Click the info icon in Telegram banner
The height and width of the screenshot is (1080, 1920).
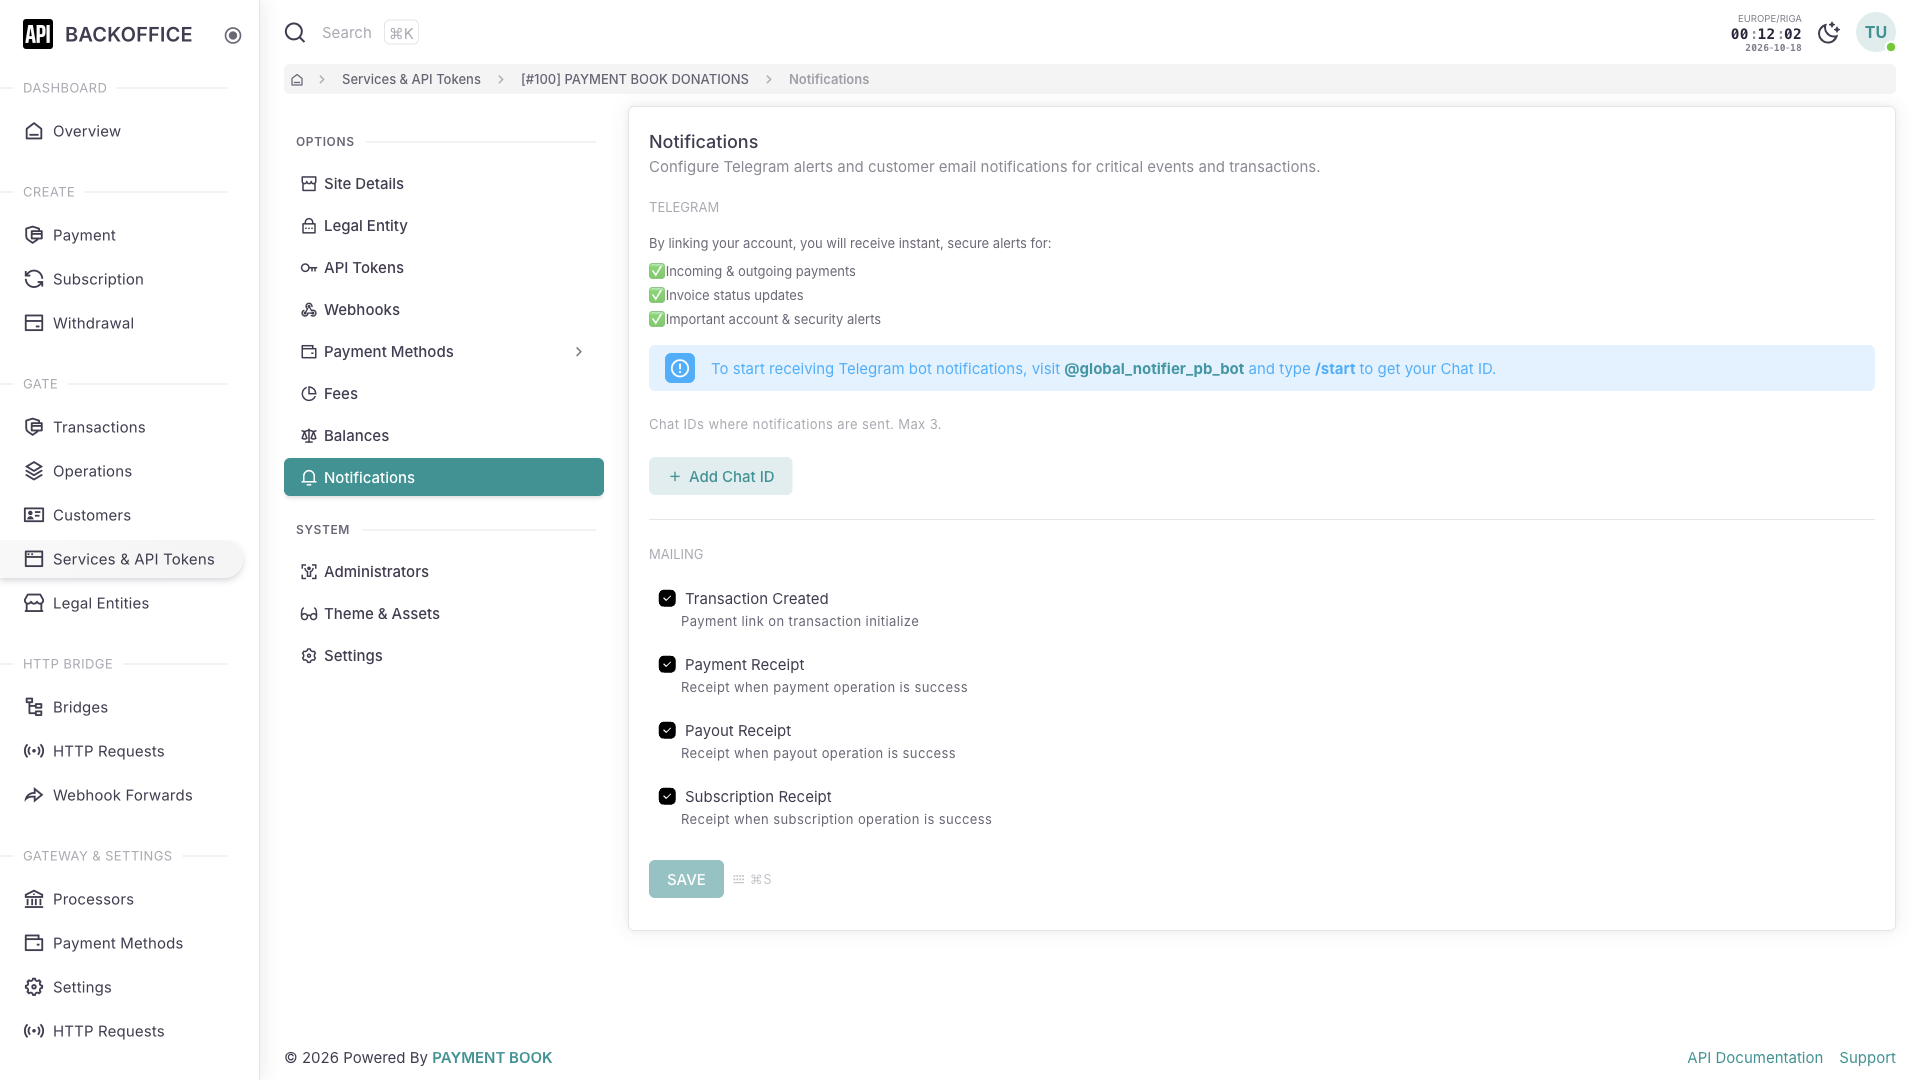click(x=680, y=368)
